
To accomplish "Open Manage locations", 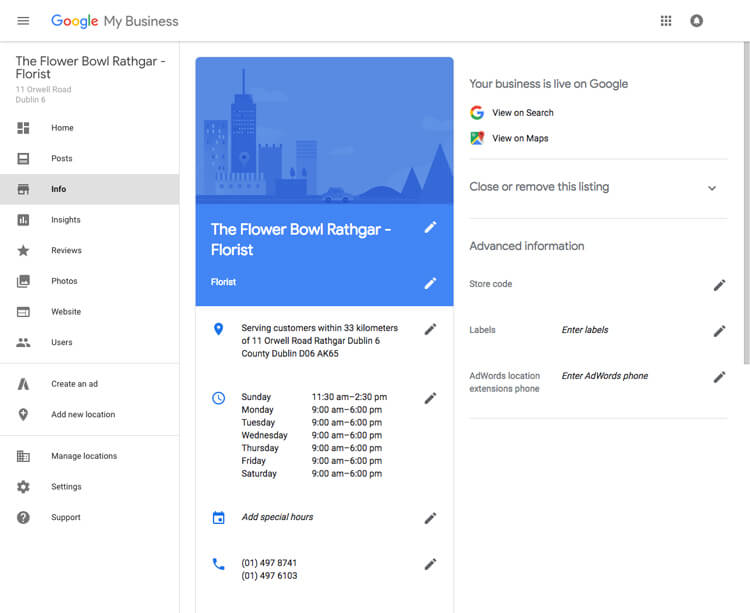I will point(89,456).
